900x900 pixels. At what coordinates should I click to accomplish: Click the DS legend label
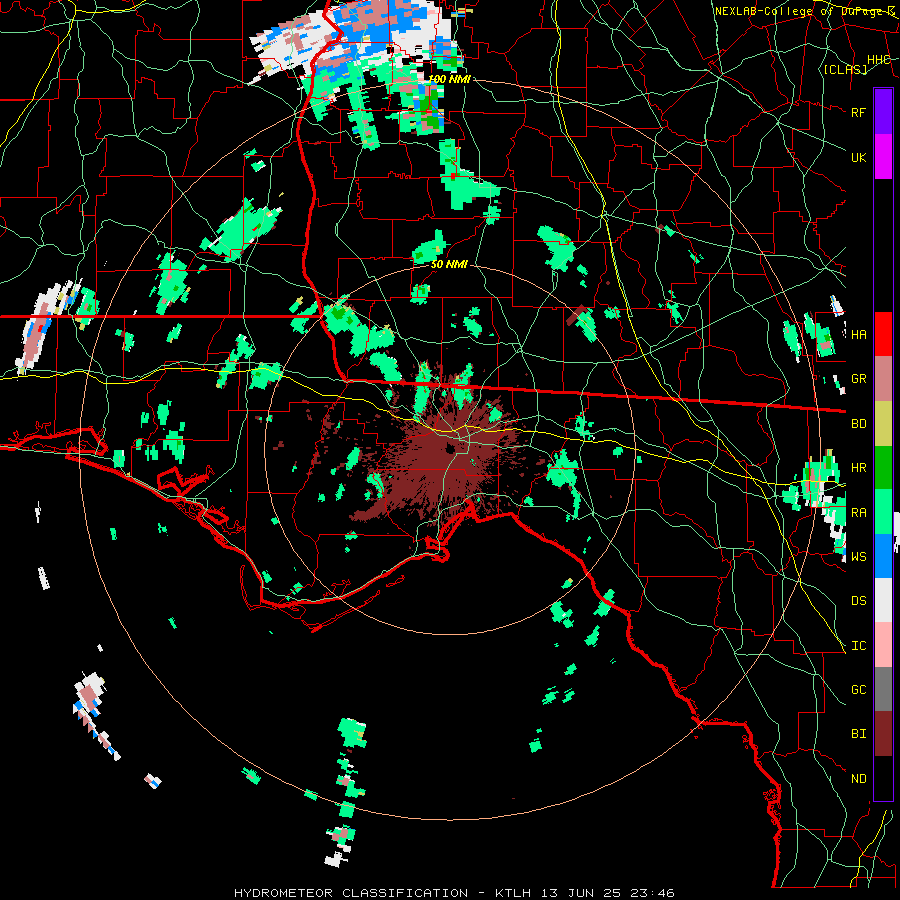[x=859, y=600]
